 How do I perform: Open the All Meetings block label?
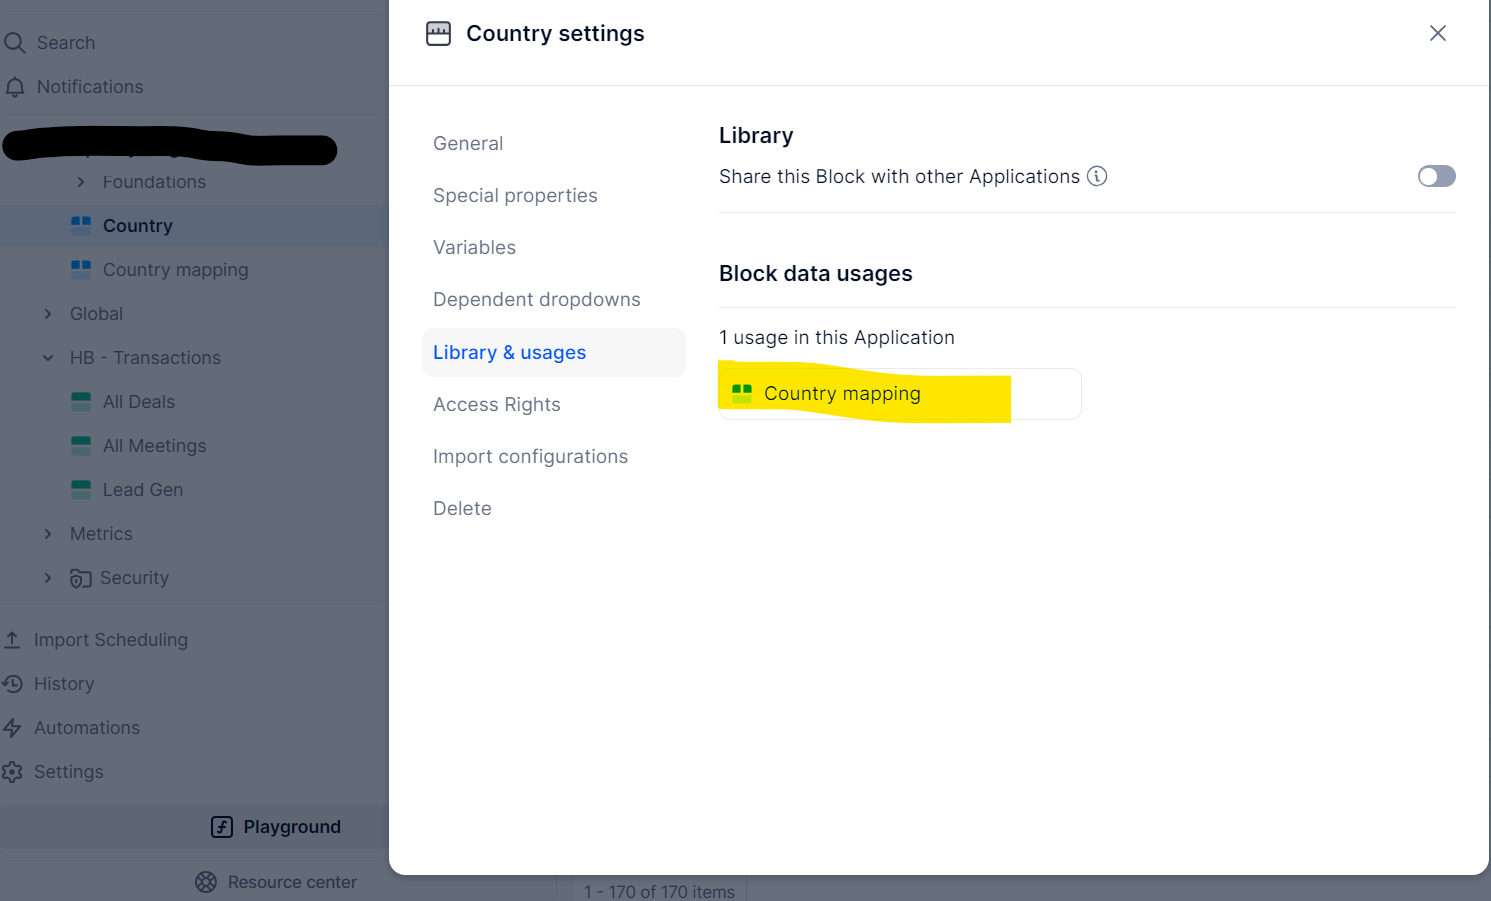[155, 446]
